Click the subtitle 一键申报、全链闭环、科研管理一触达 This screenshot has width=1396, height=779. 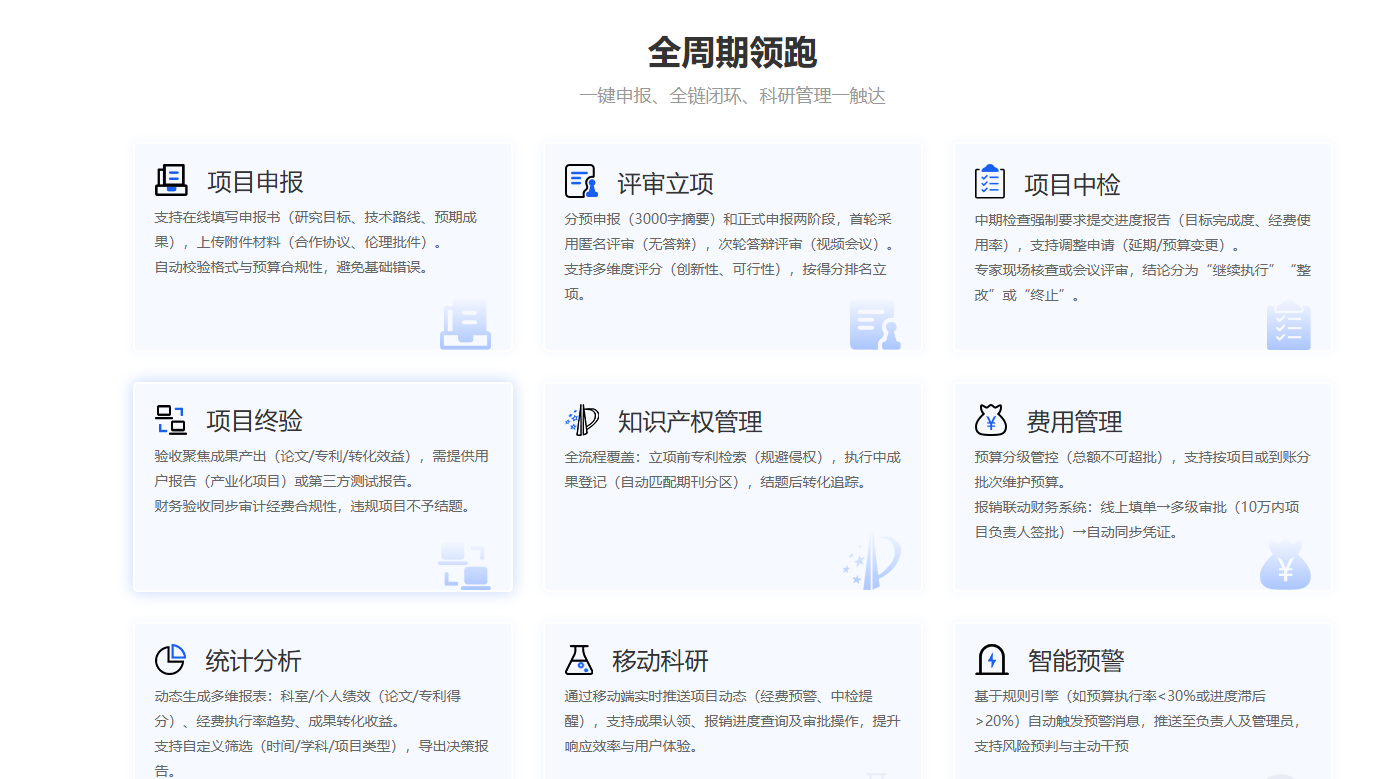[732, 96]
